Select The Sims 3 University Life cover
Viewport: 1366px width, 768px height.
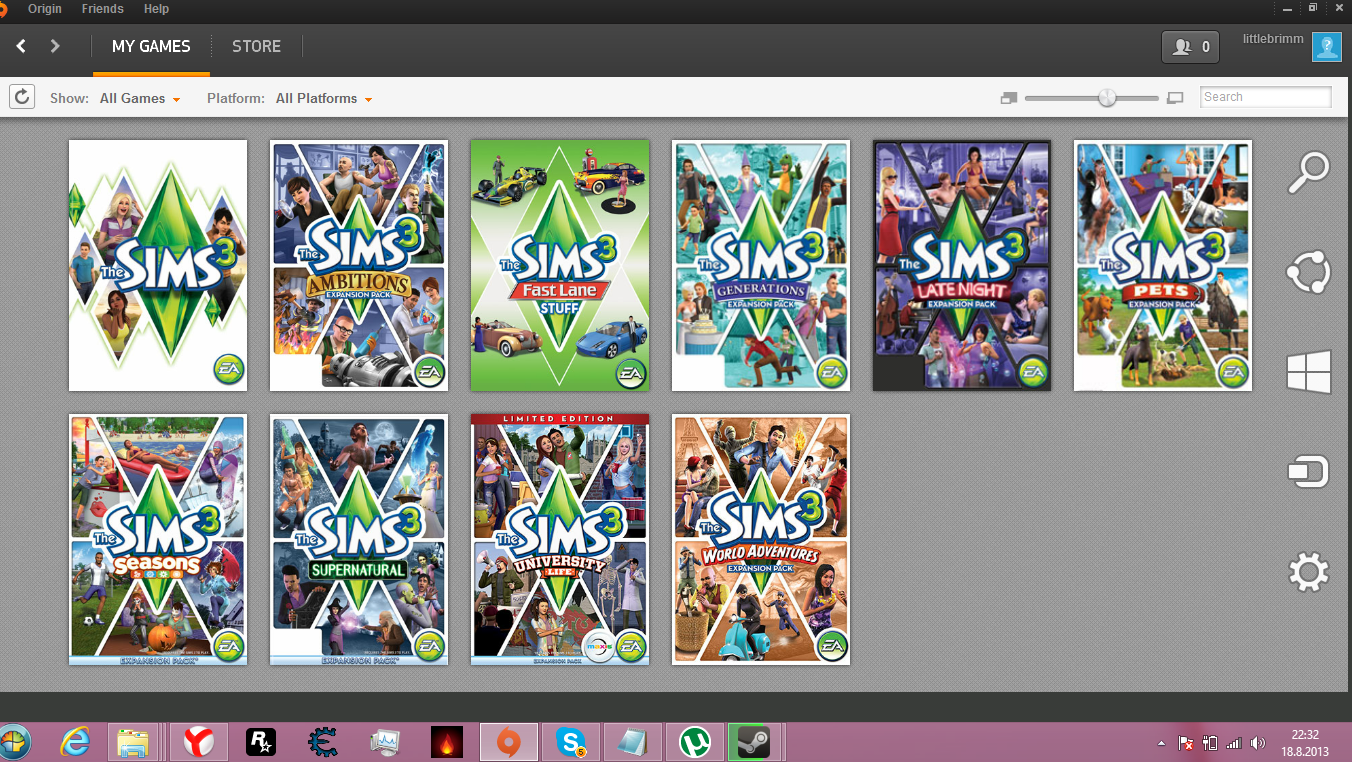560,540
